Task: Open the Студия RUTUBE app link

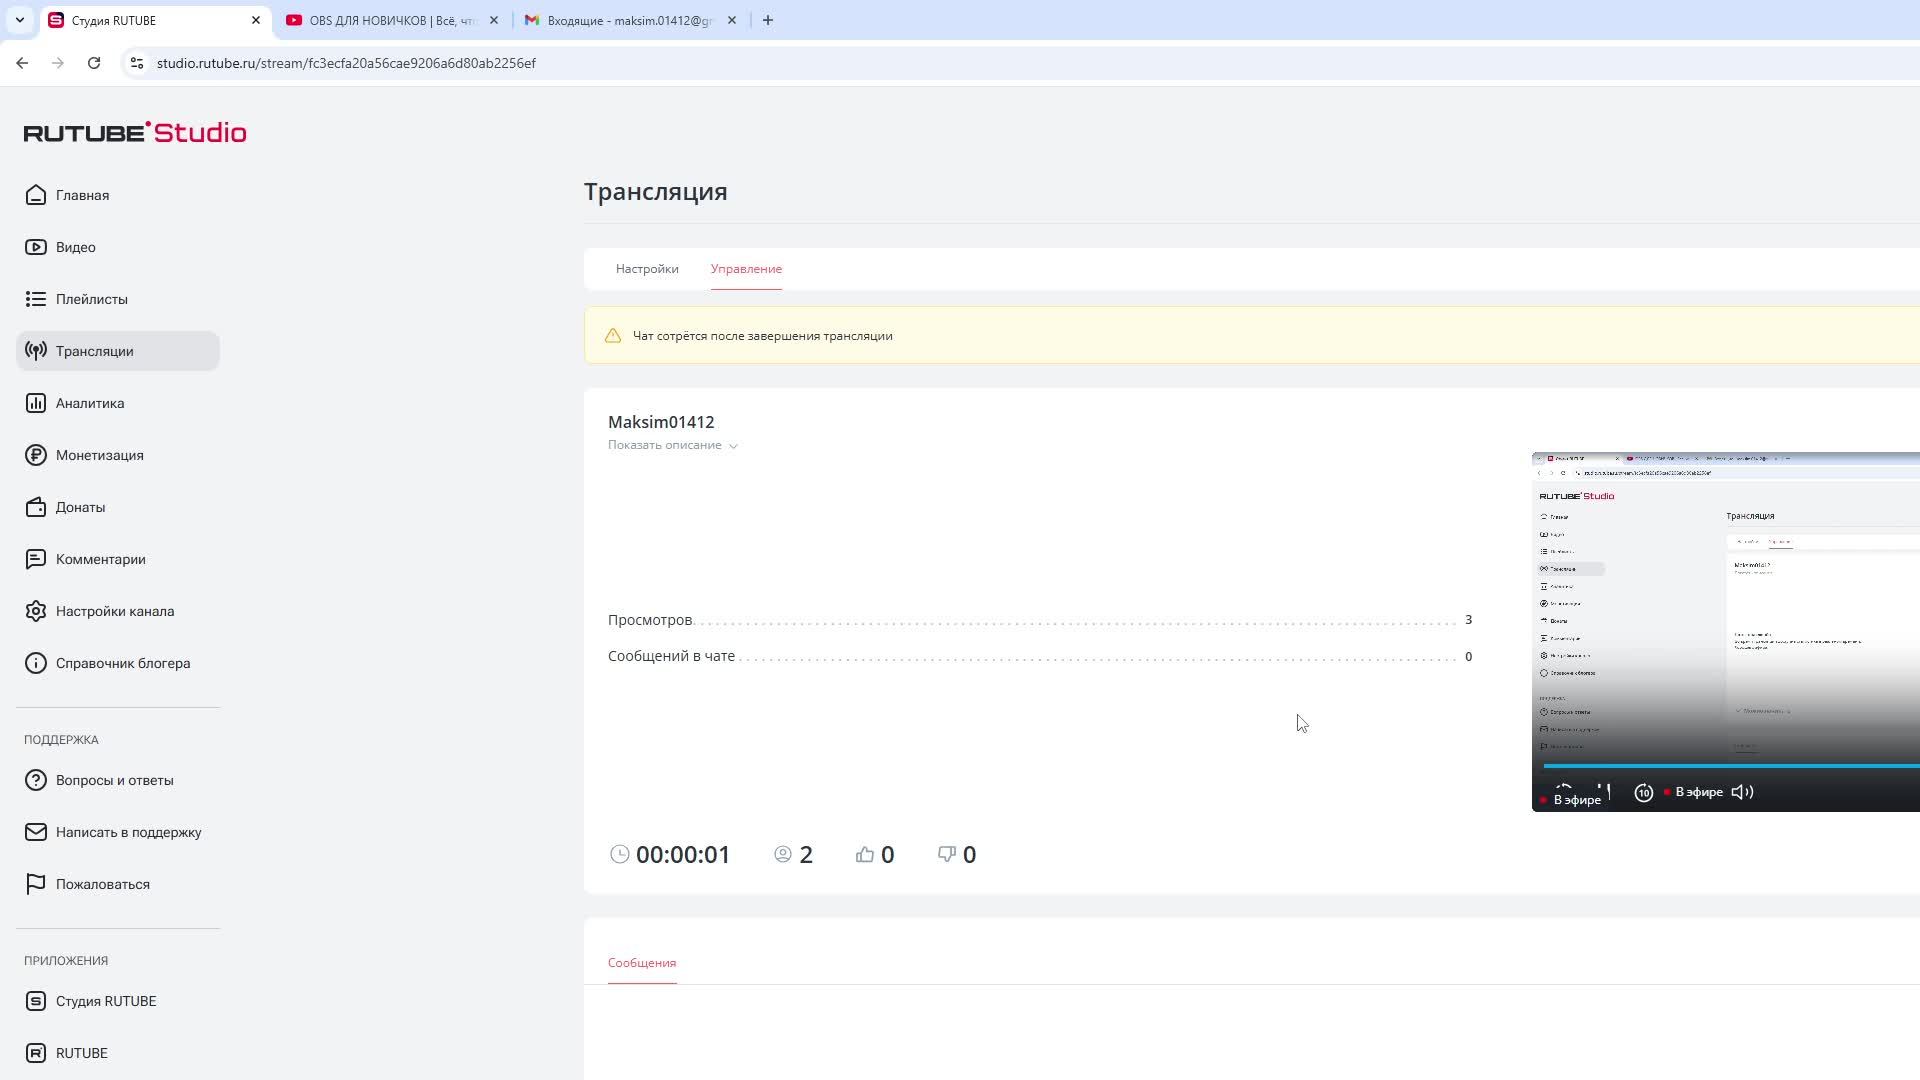Action: 118,1001
